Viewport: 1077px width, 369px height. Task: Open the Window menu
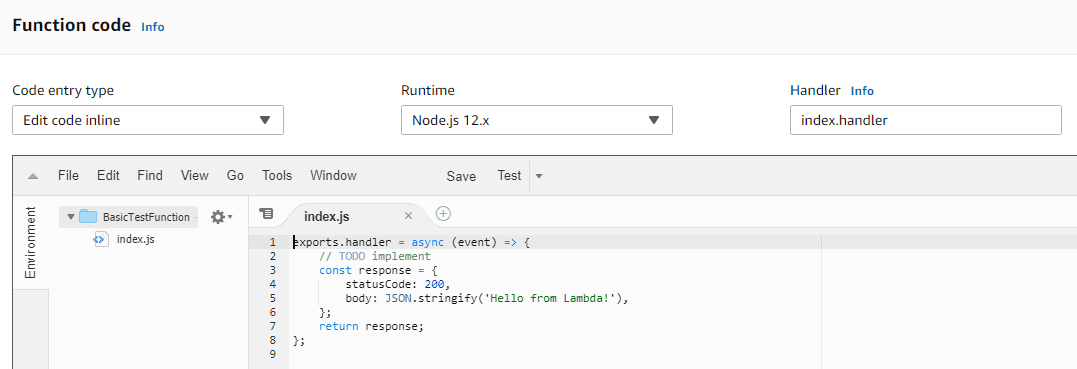(333, 175)
